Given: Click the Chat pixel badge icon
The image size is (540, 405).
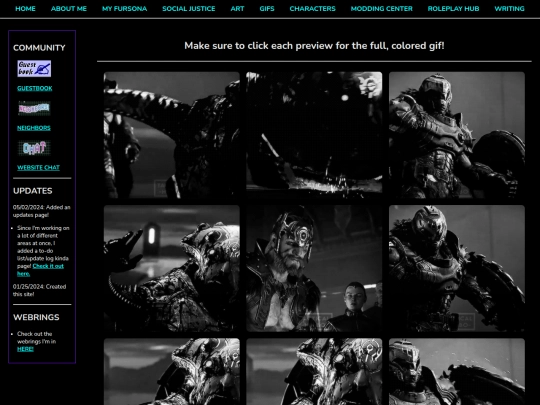Looking at the screenshot, I should 34,148.
